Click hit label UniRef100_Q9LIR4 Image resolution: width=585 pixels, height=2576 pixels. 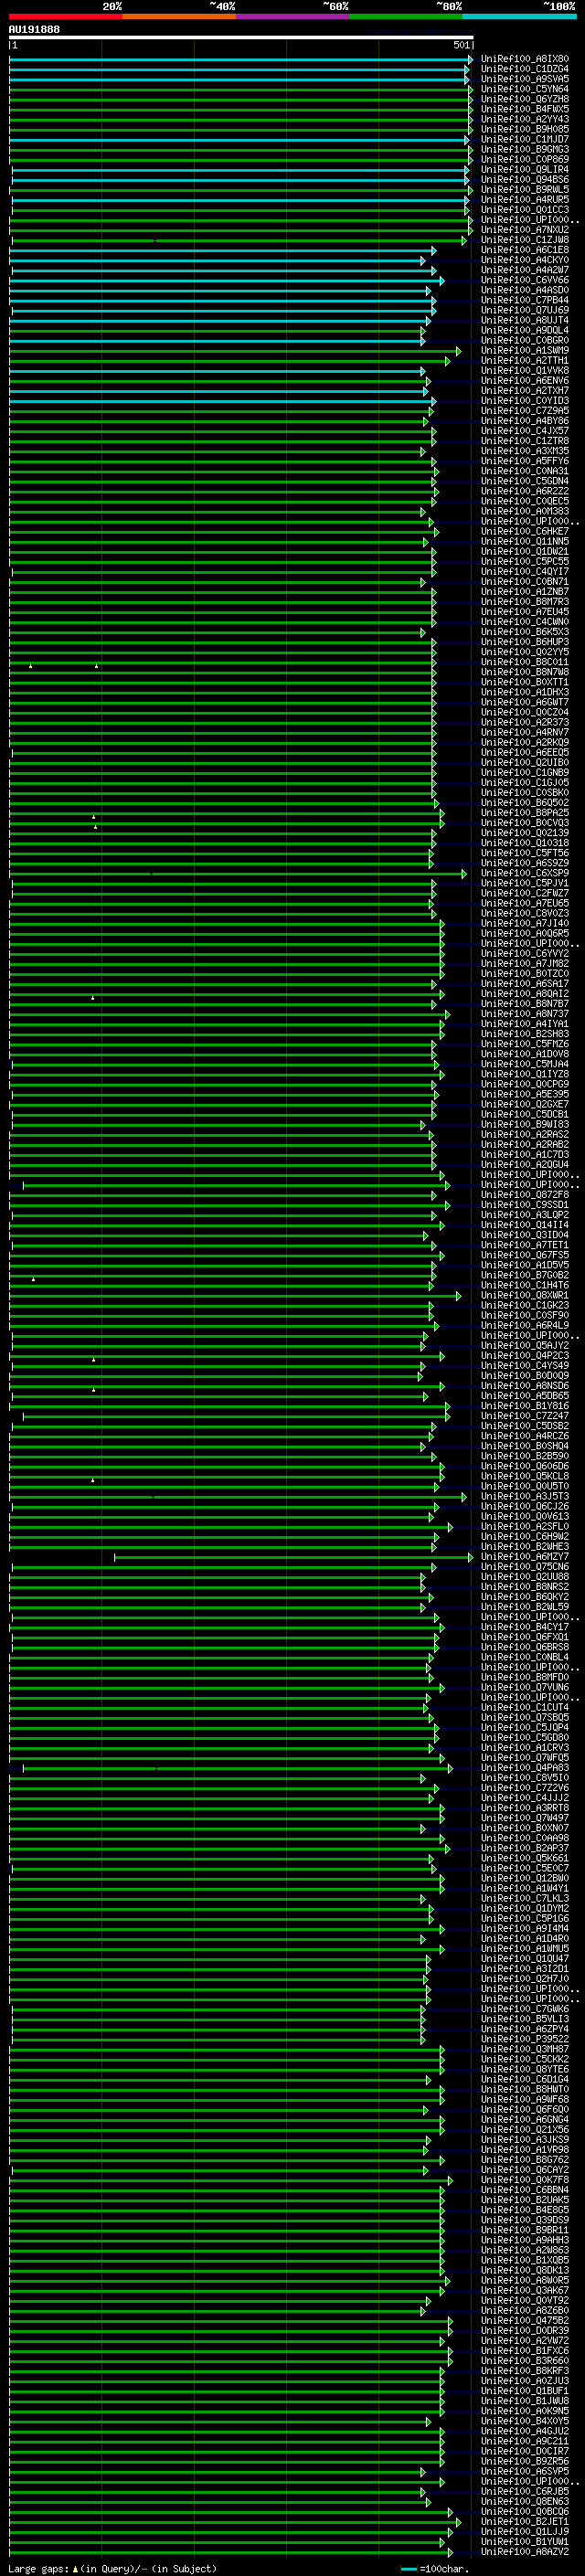525,169
